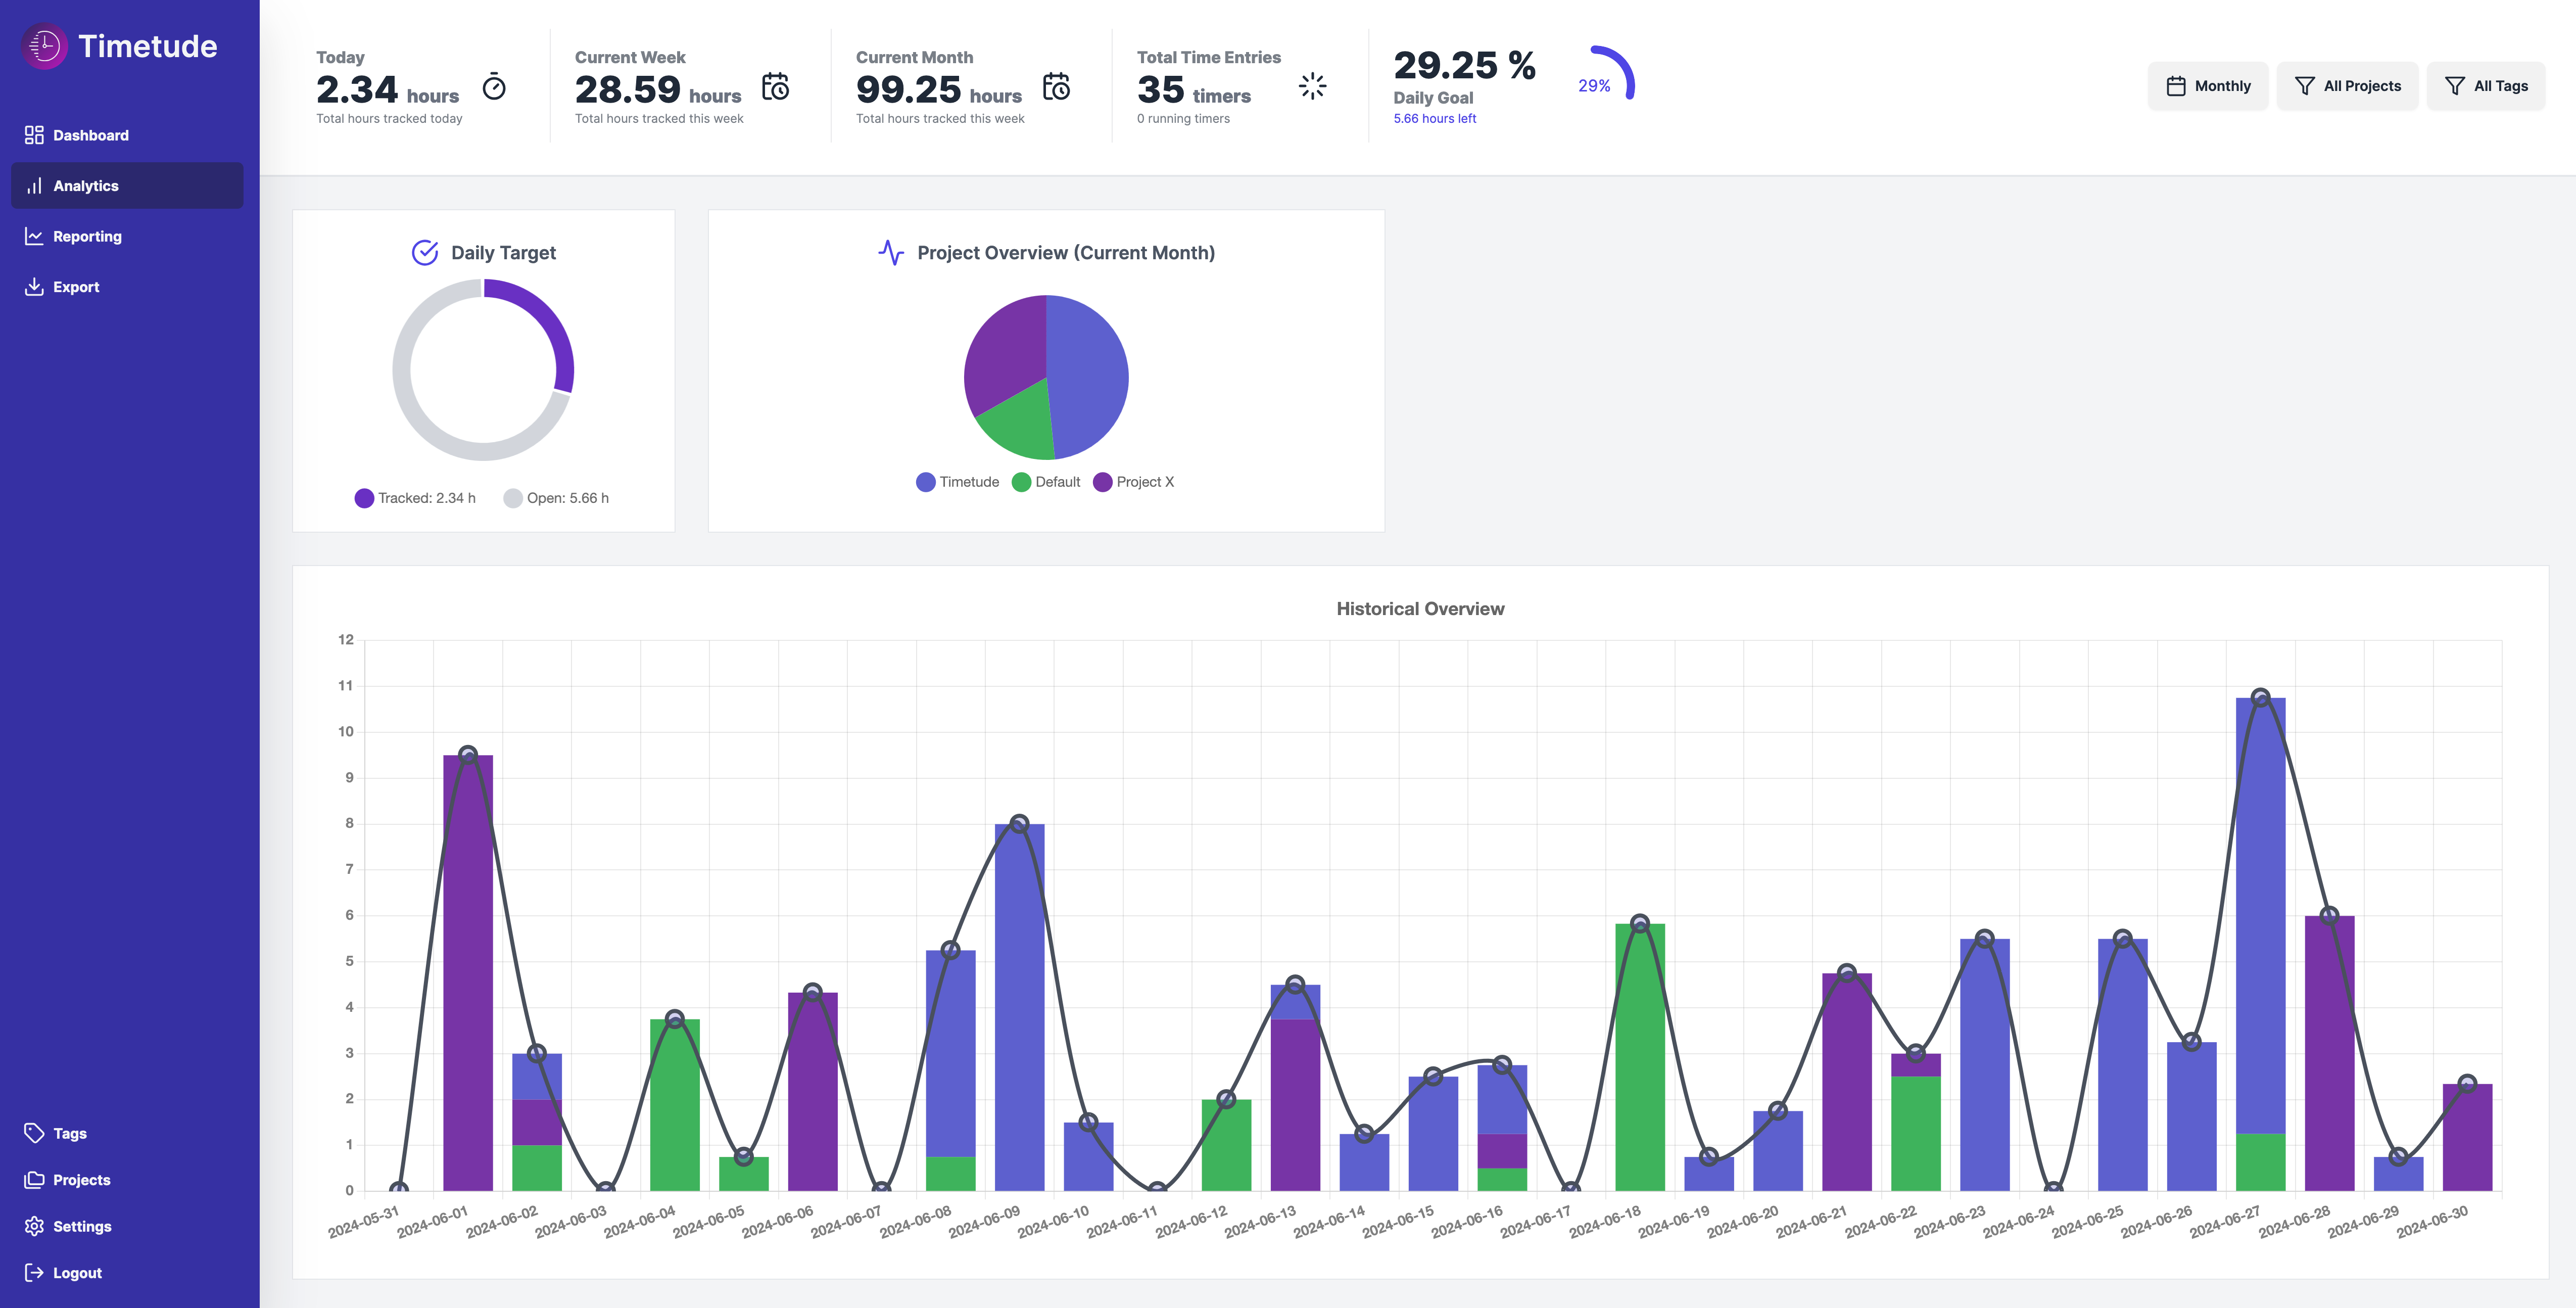Click the Timetude logo icon

pos(45,46)
